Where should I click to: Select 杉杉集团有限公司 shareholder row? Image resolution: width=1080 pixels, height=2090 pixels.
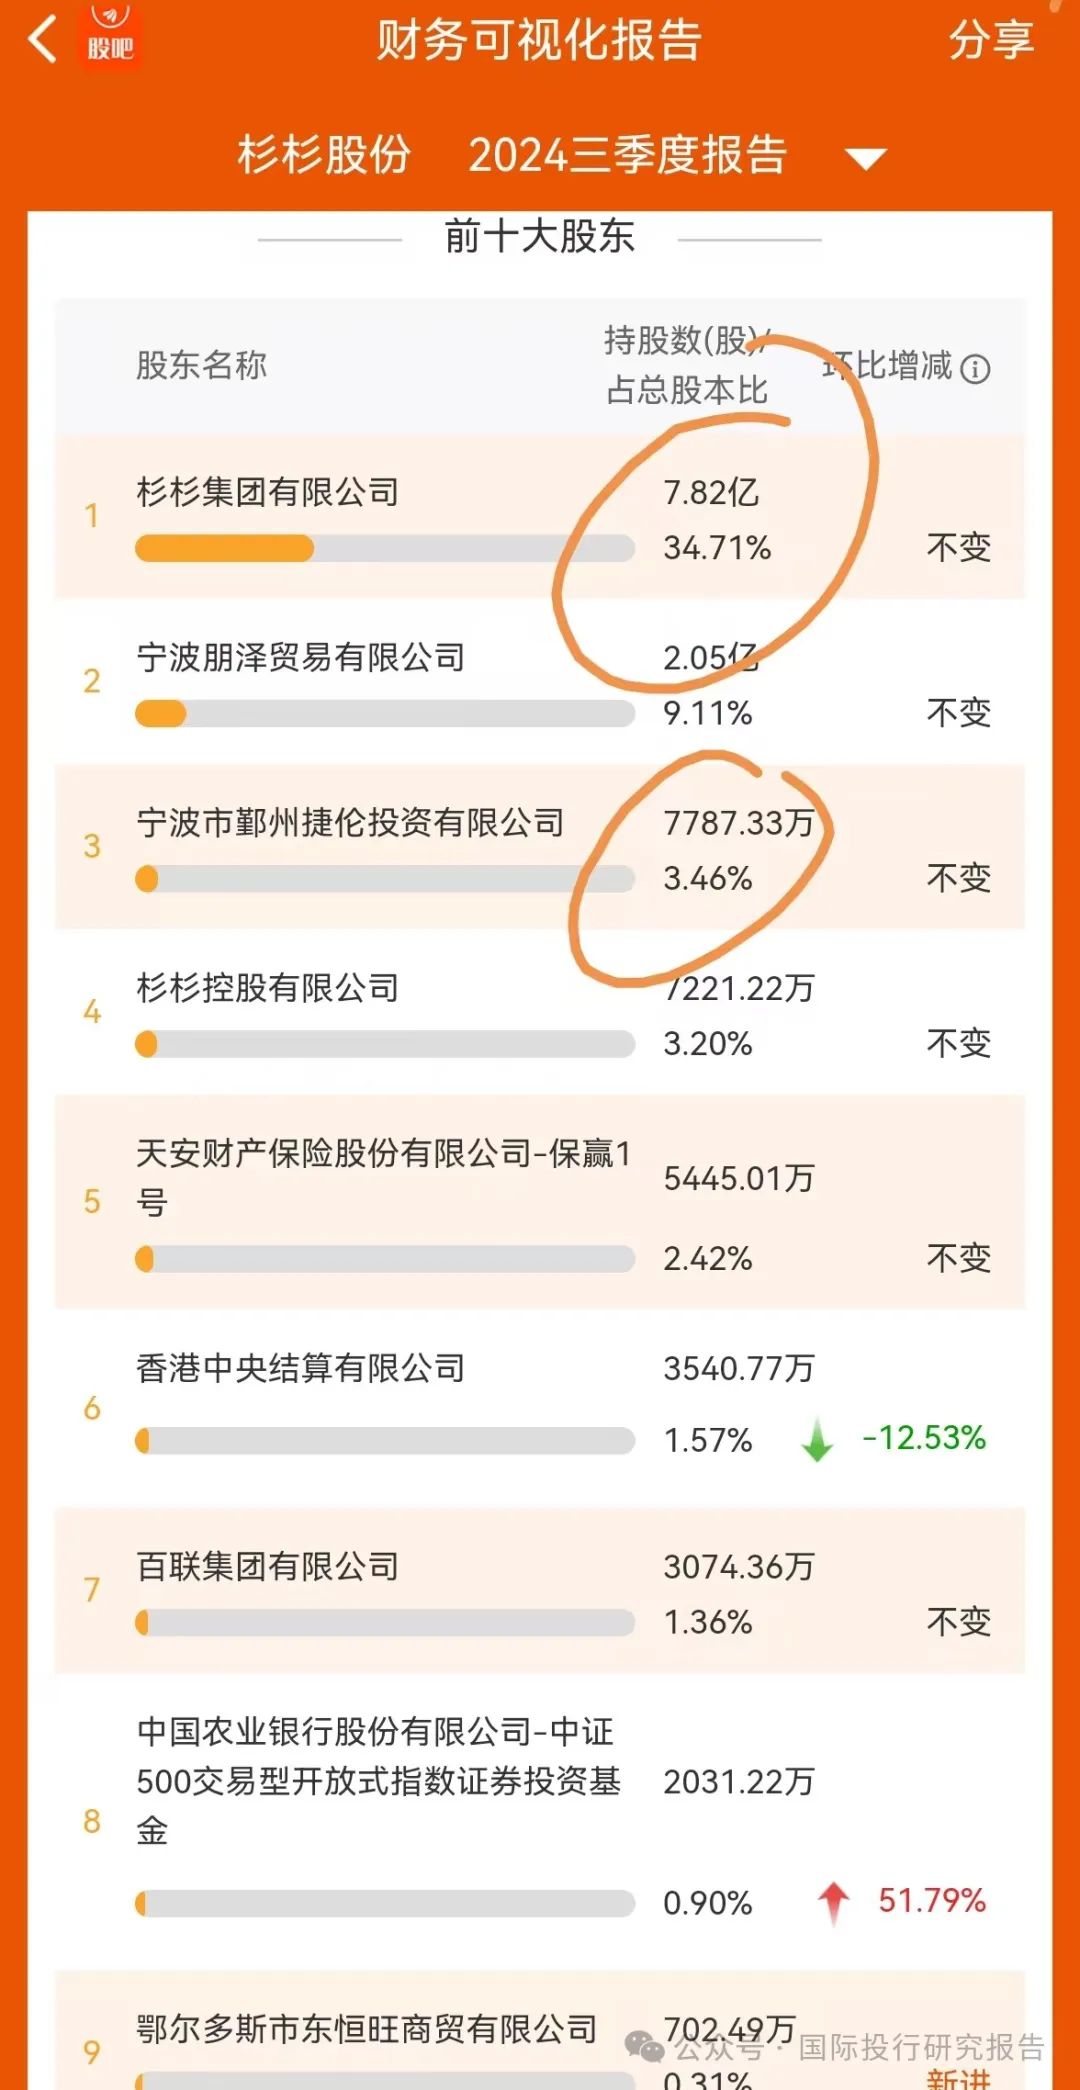(540, 517)
